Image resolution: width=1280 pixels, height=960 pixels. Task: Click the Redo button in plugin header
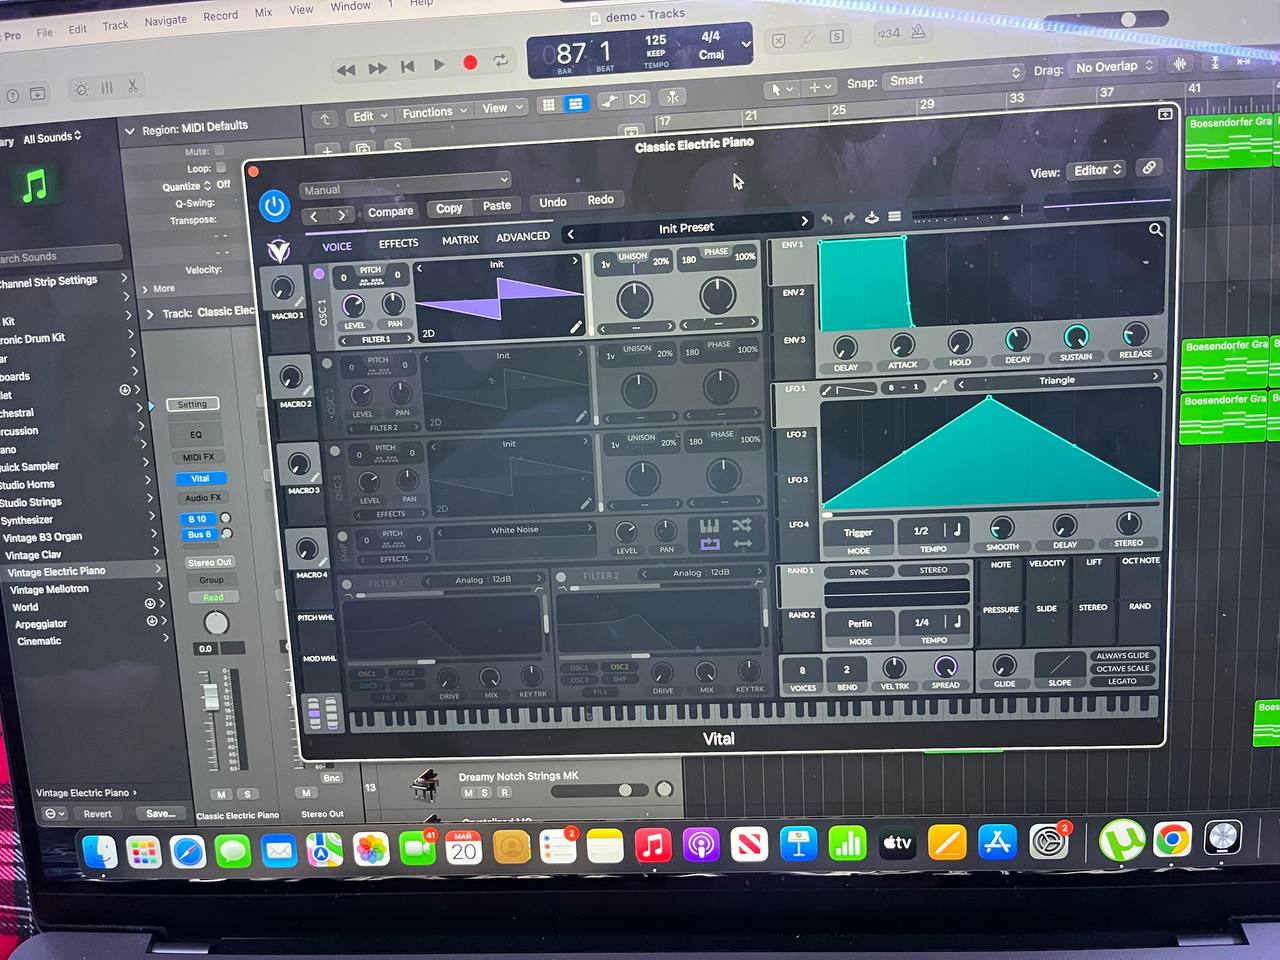[600, 200]
